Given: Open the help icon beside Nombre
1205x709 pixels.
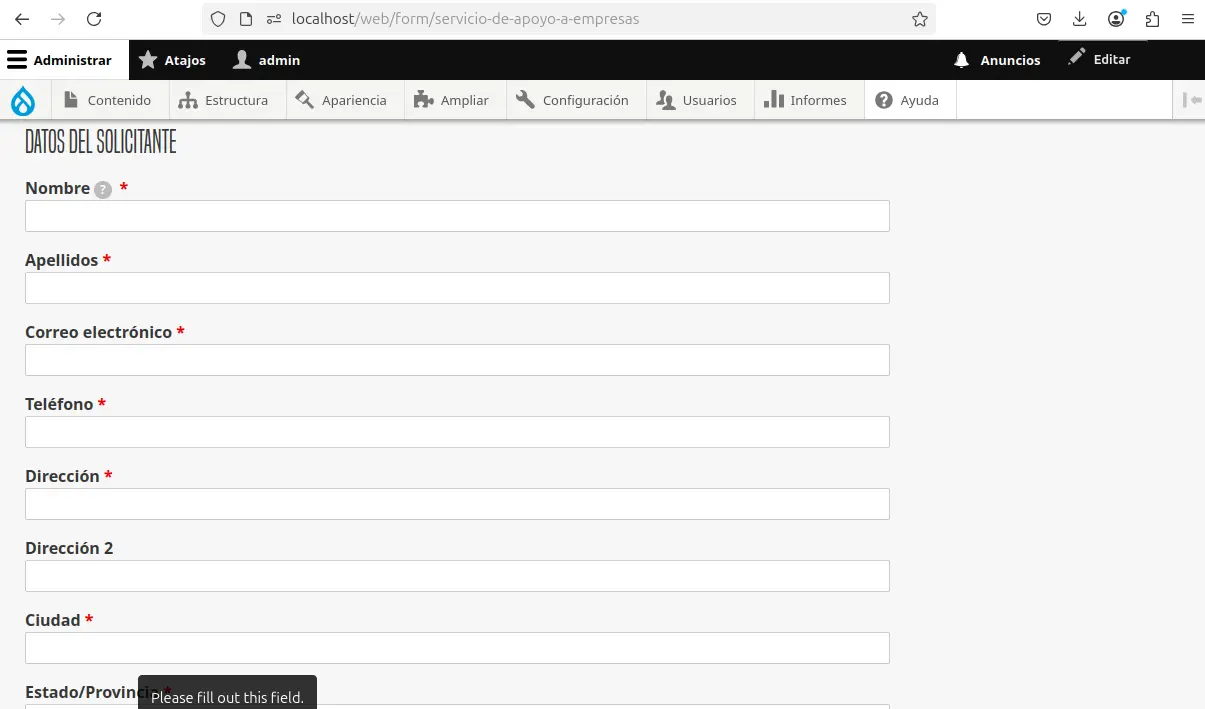Looking at the screenshot, I should (102, 189).
